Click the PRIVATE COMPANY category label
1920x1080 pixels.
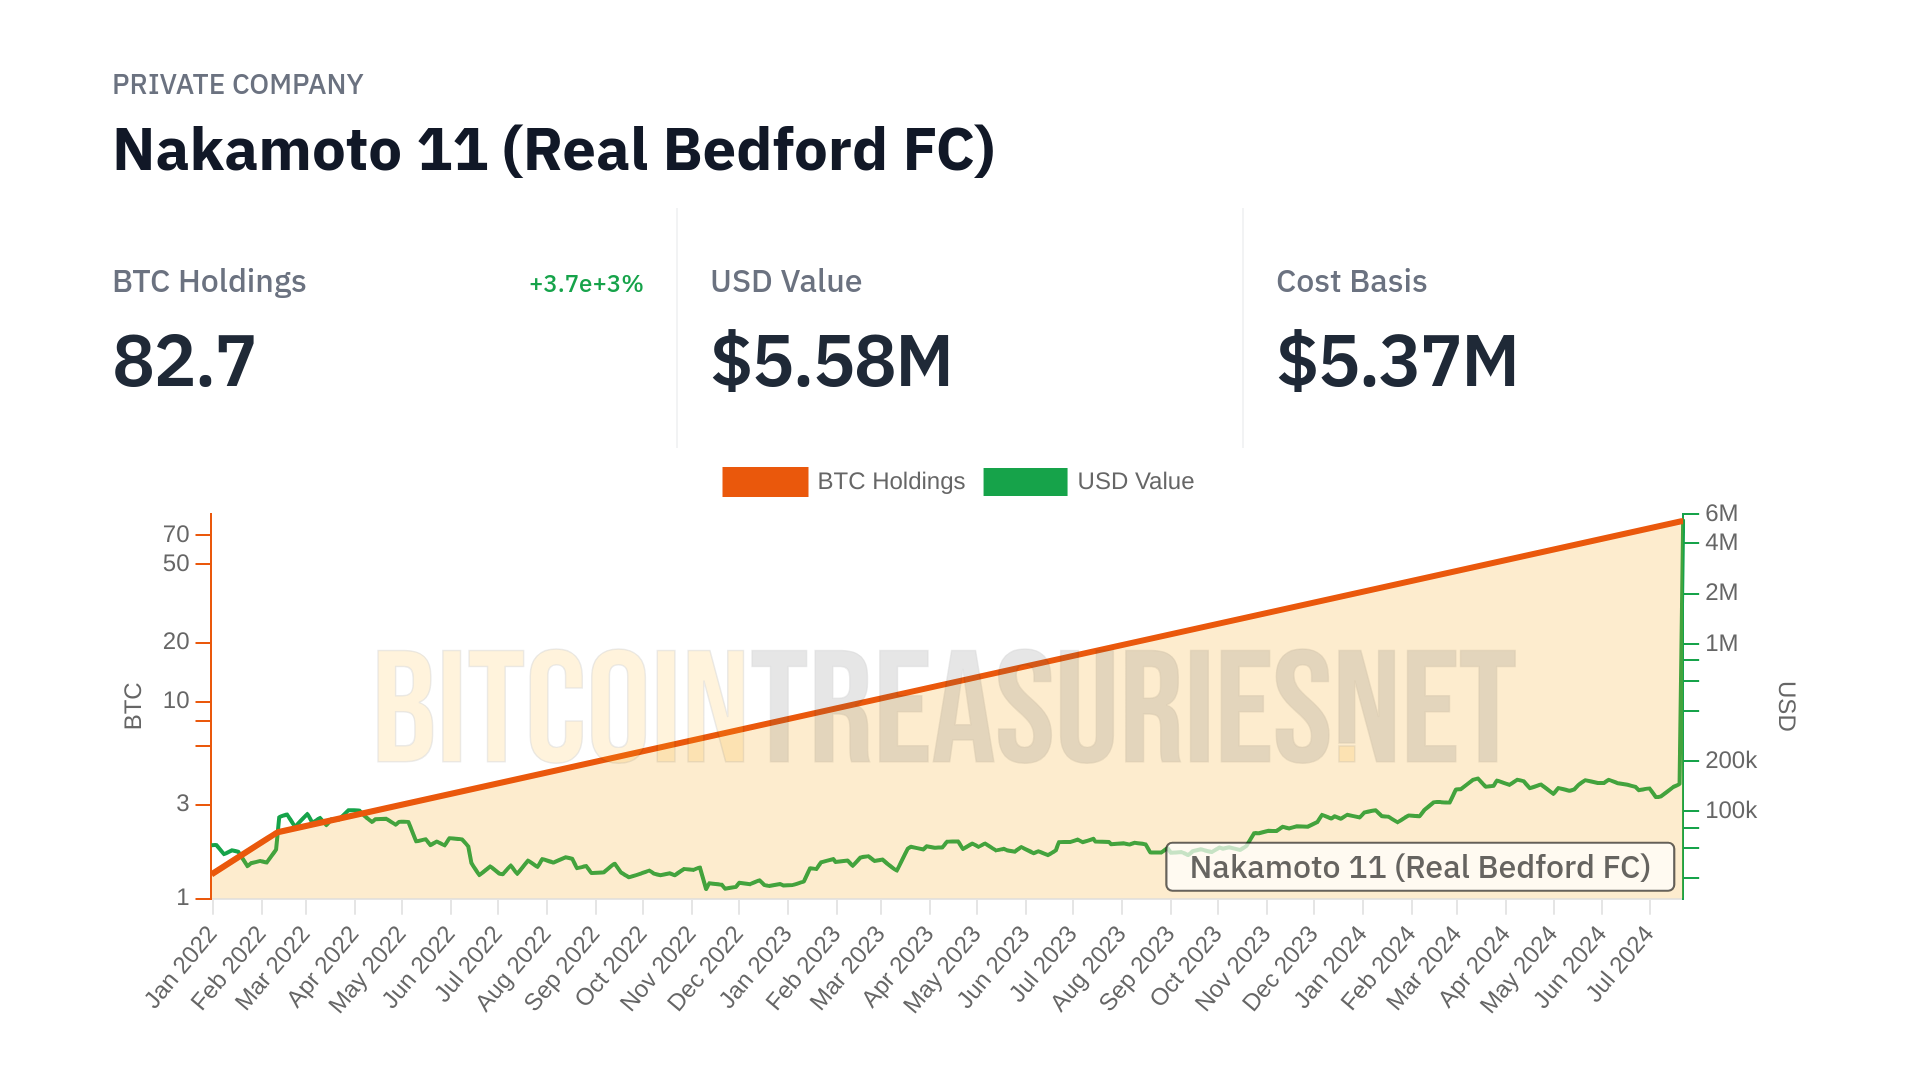[238, 85]
